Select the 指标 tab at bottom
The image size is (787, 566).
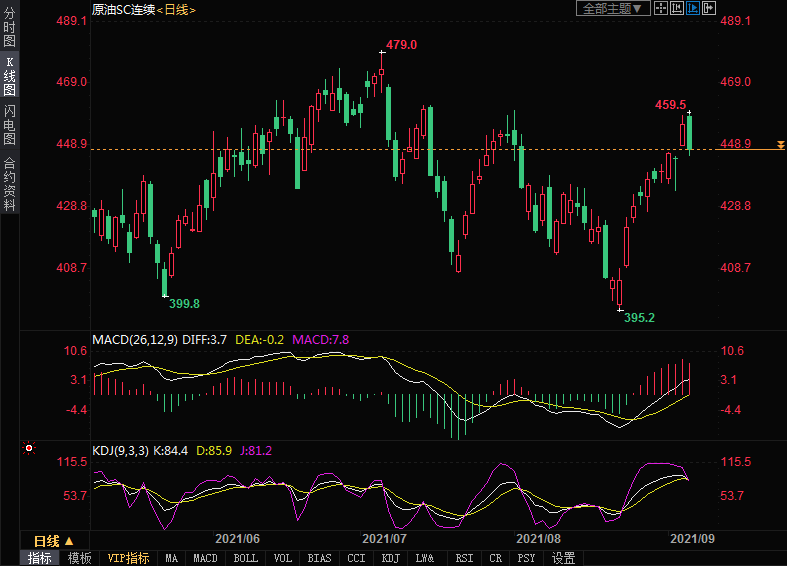pos(40,558)
